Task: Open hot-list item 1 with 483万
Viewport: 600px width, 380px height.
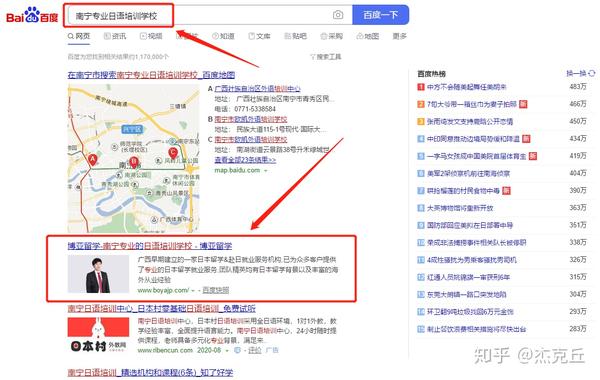Action: pyautogui.click(x=466, y=87)
